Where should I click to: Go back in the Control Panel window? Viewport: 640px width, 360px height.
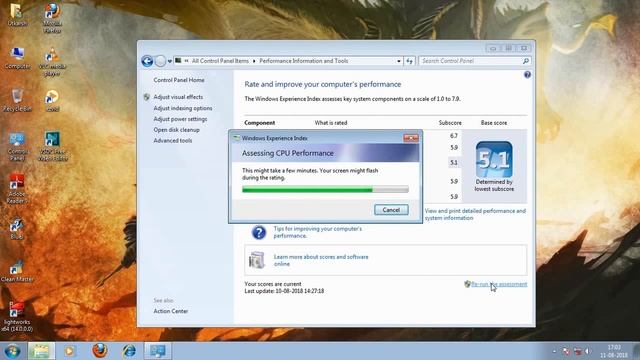(147, 61)
